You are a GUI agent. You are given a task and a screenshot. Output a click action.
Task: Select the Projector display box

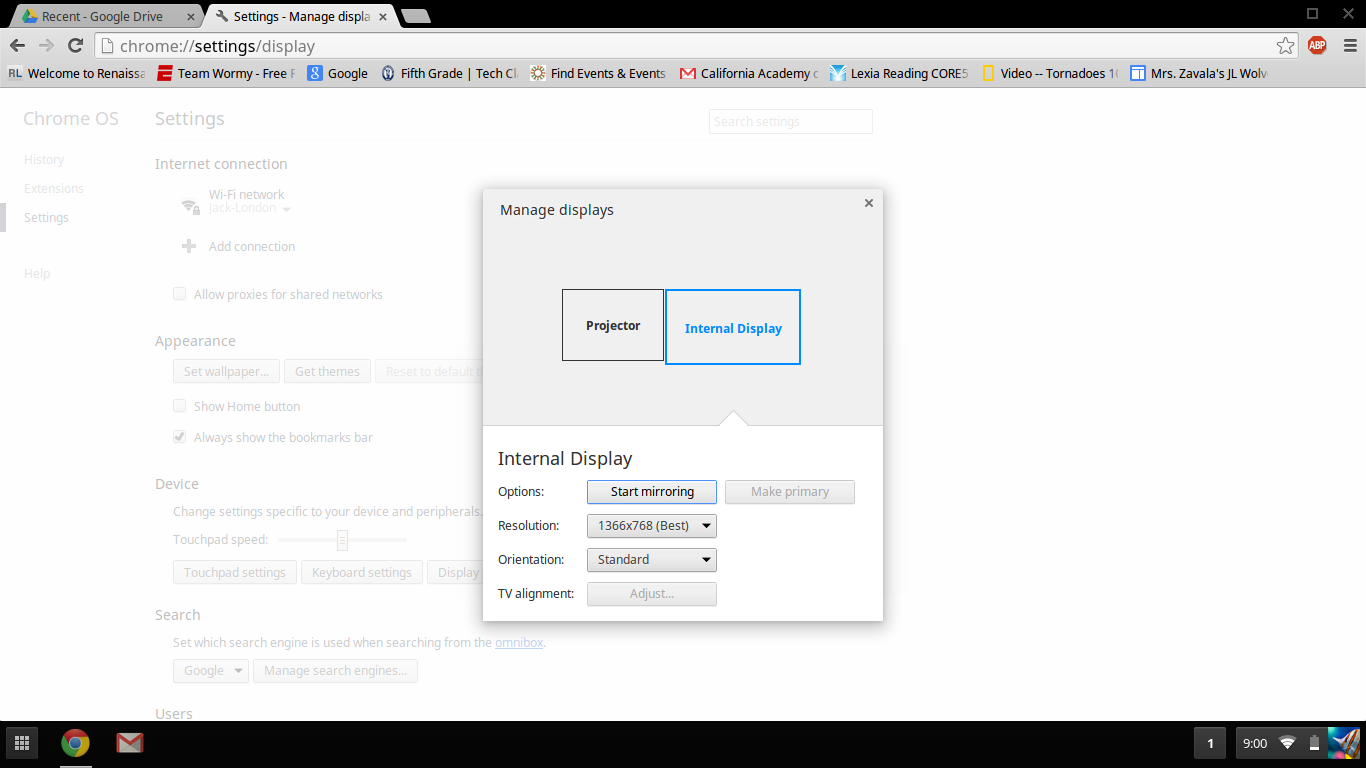(613, 325)
